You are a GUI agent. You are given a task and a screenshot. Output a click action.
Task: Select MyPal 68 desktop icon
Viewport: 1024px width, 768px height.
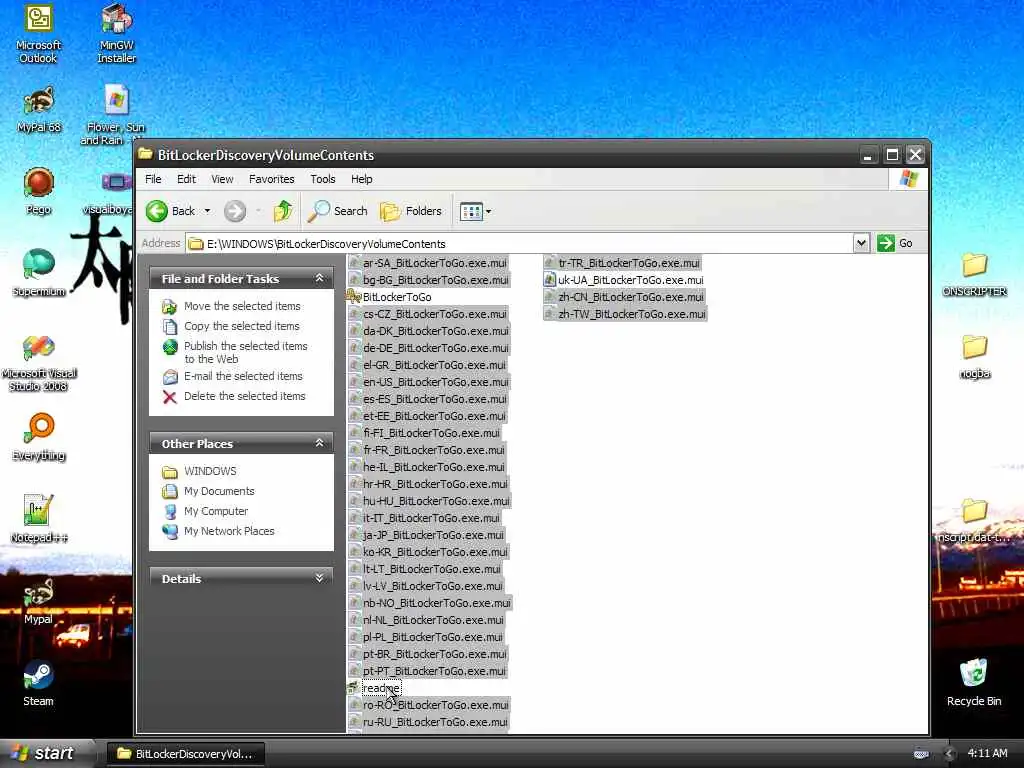(x=39, y=110)
